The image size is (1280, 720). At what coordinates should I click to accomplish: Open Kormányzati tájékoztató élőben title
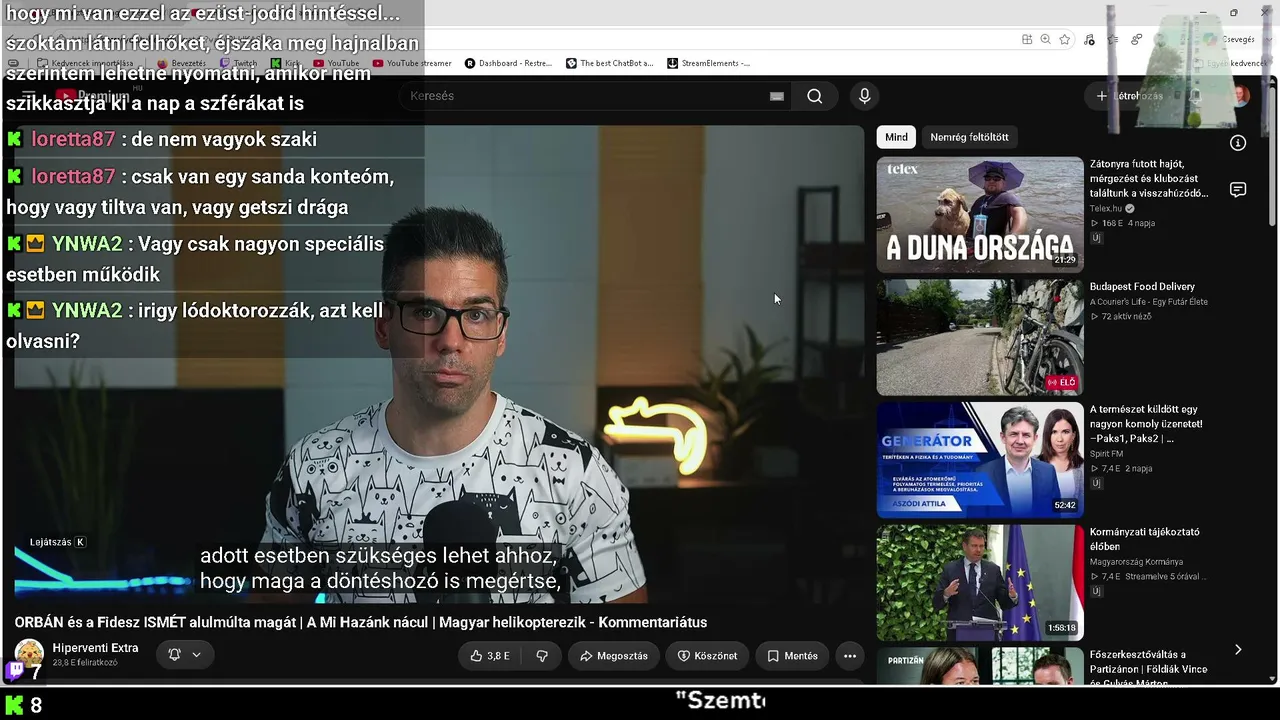1144,539
